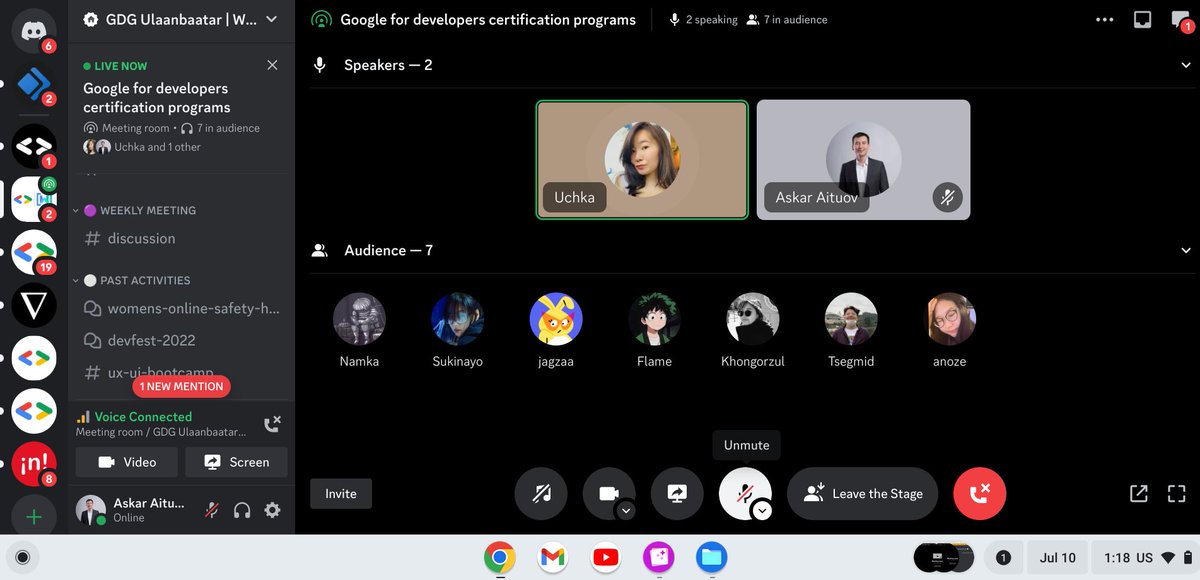Toggle deafen headphones in user panel
1200x580 pixels.
241,510
